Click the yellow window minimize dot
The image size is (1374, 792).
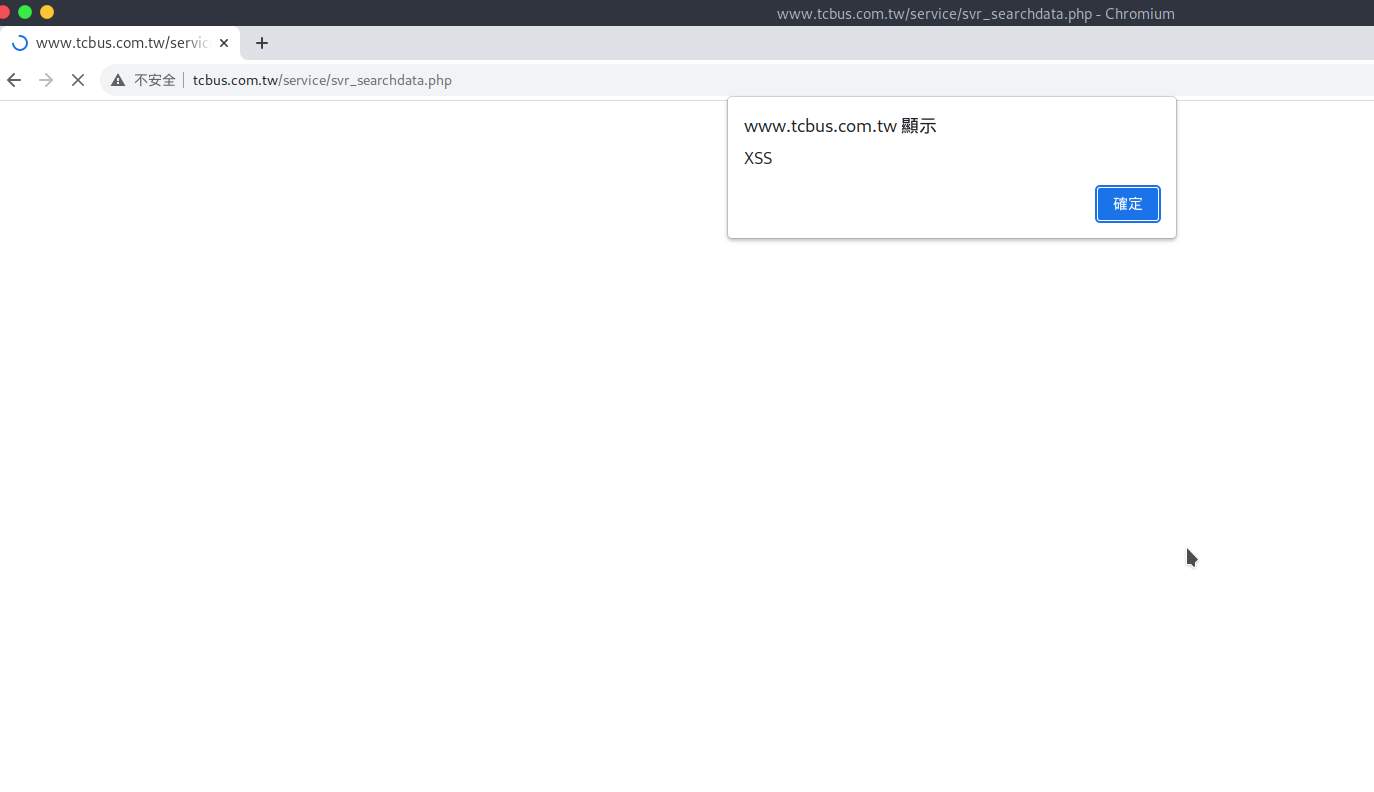point(47,12)
